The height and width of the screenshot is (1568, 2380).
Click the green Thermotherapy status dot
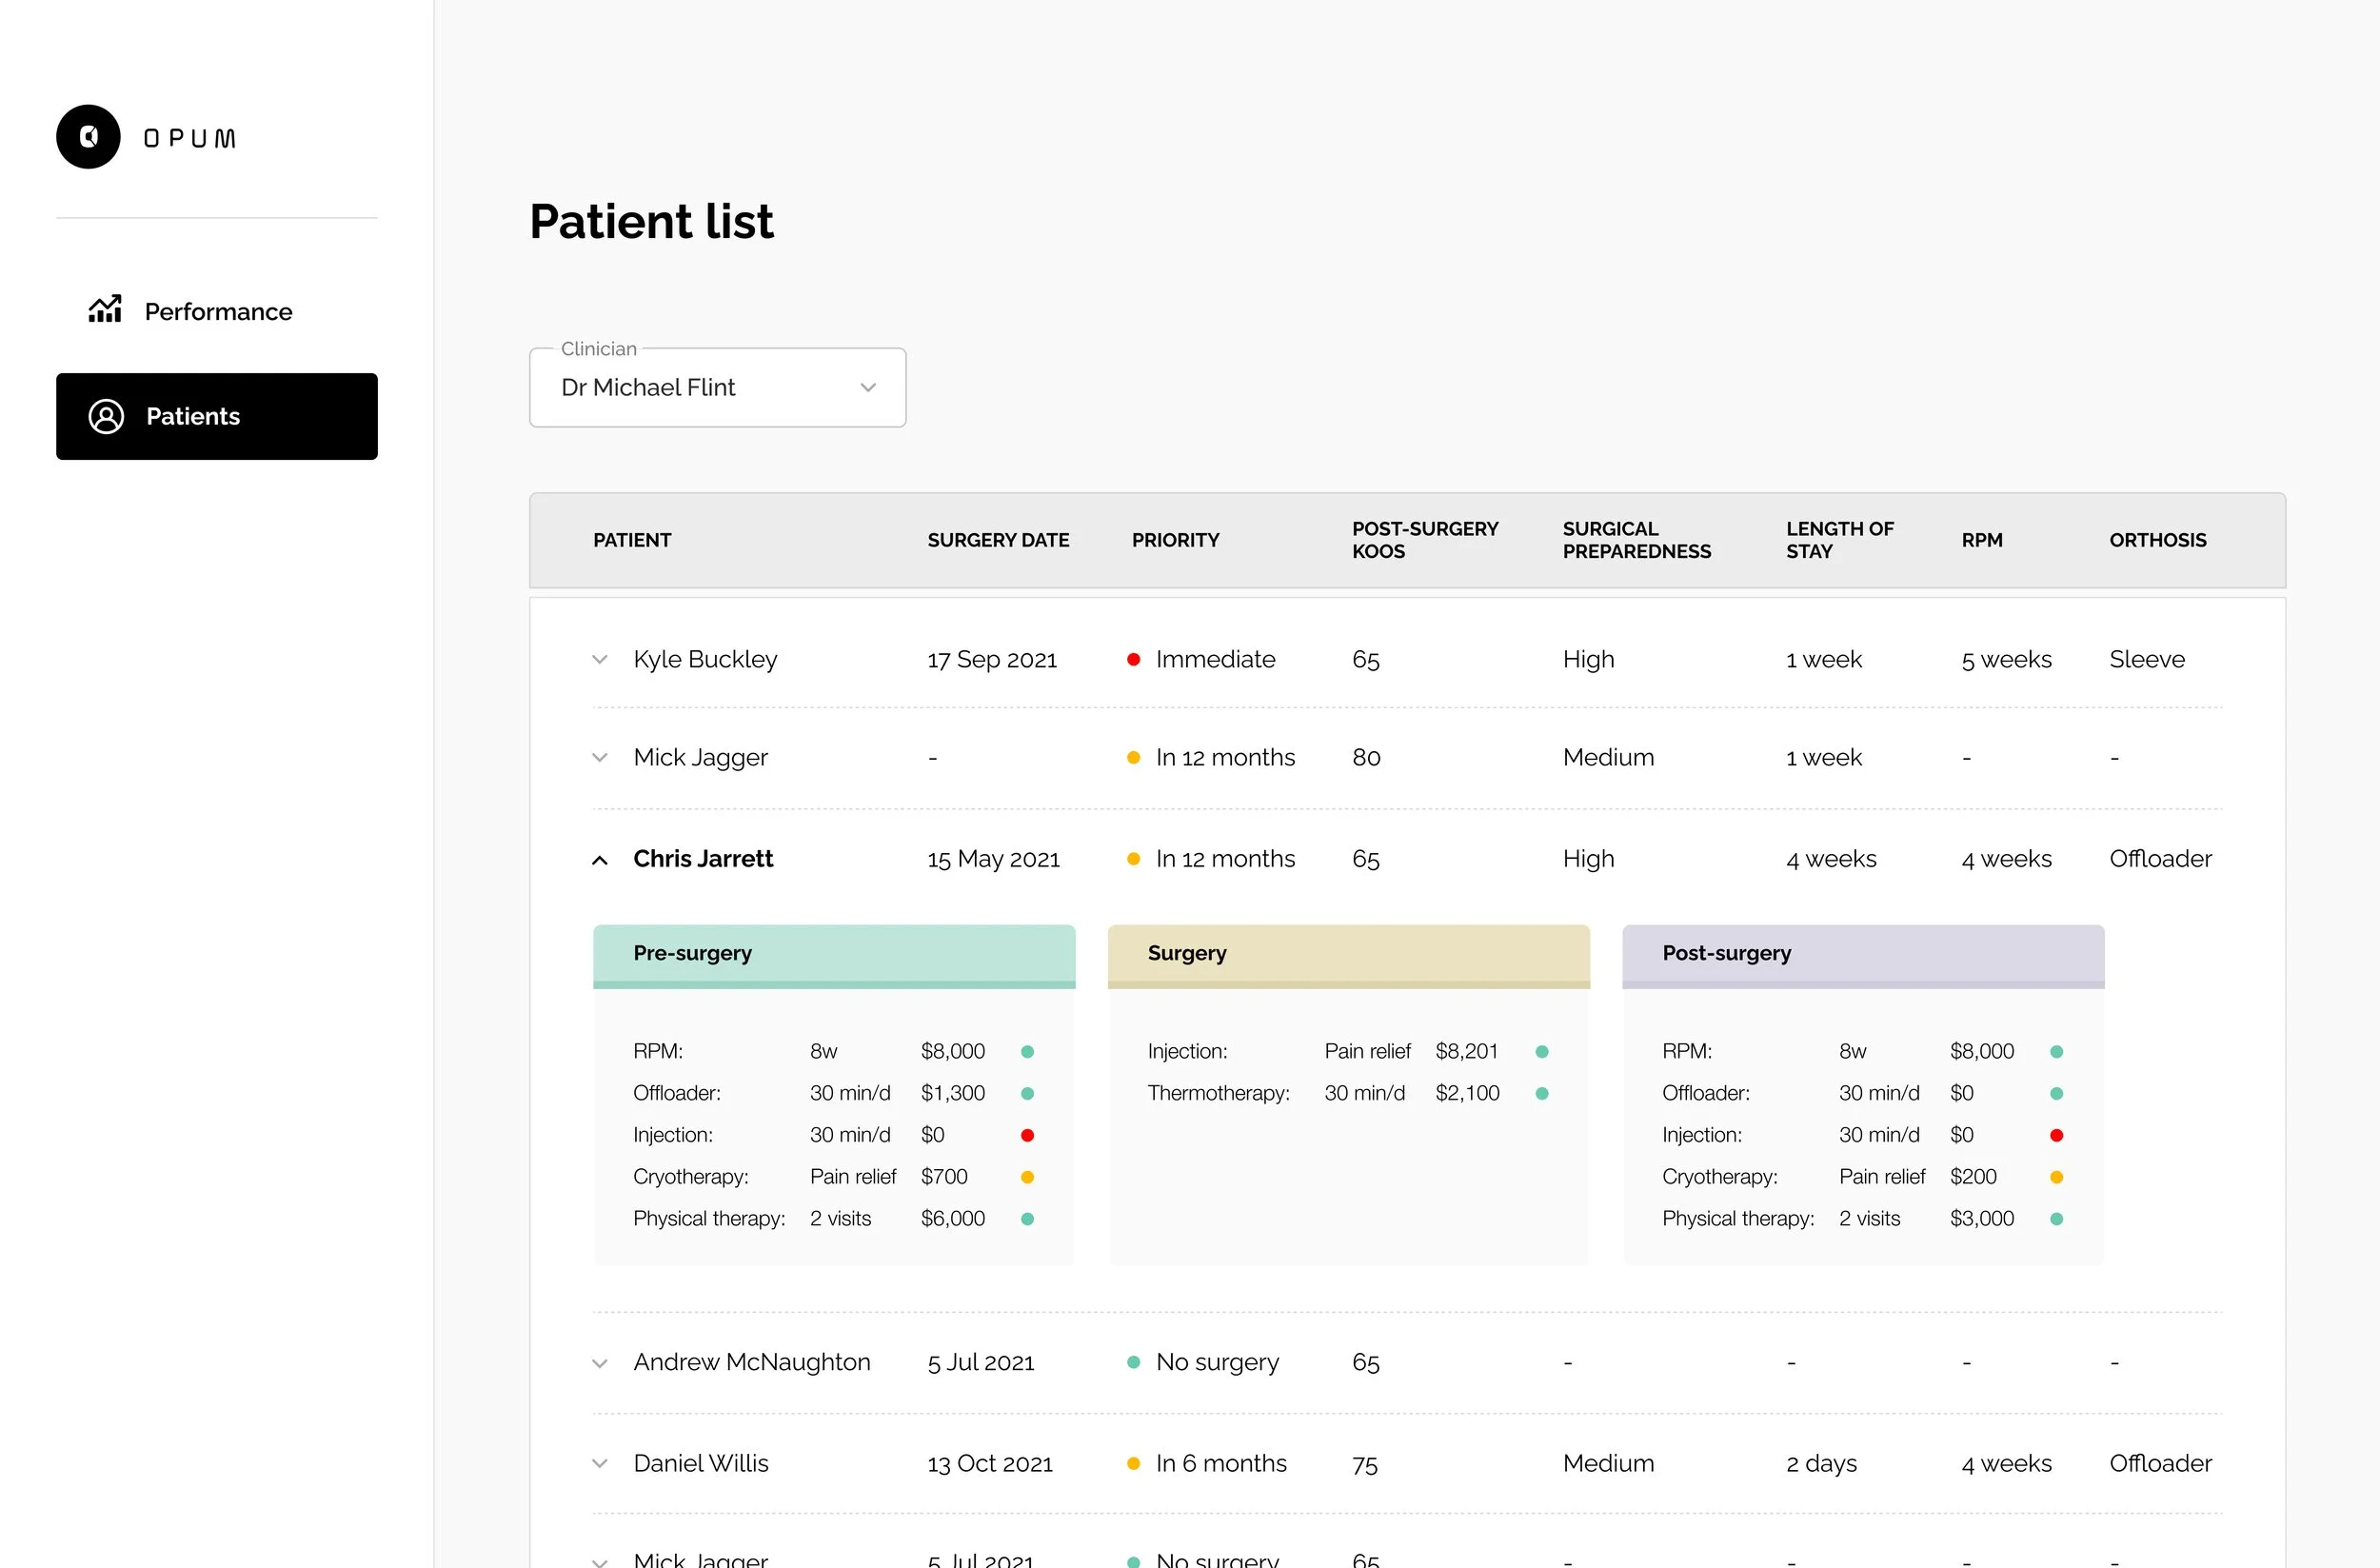click(x=1541, y=1093)
